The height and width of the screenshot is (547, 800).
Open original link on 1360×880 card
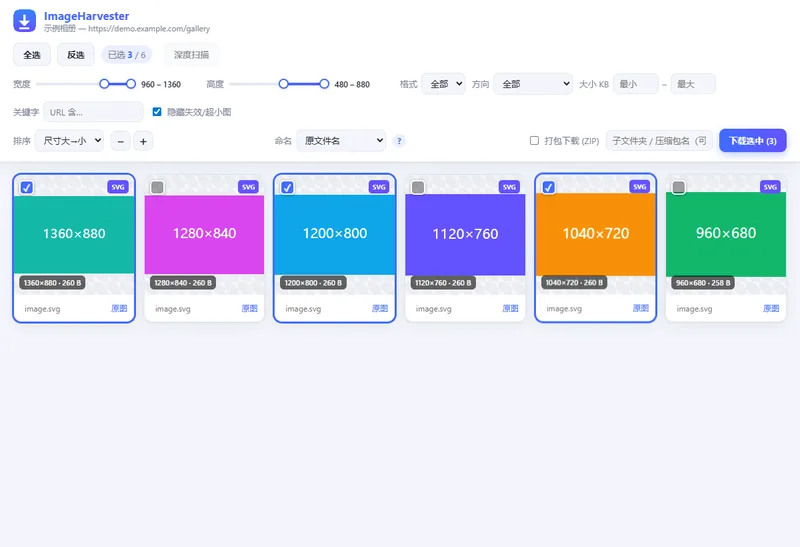click(119, 308)
